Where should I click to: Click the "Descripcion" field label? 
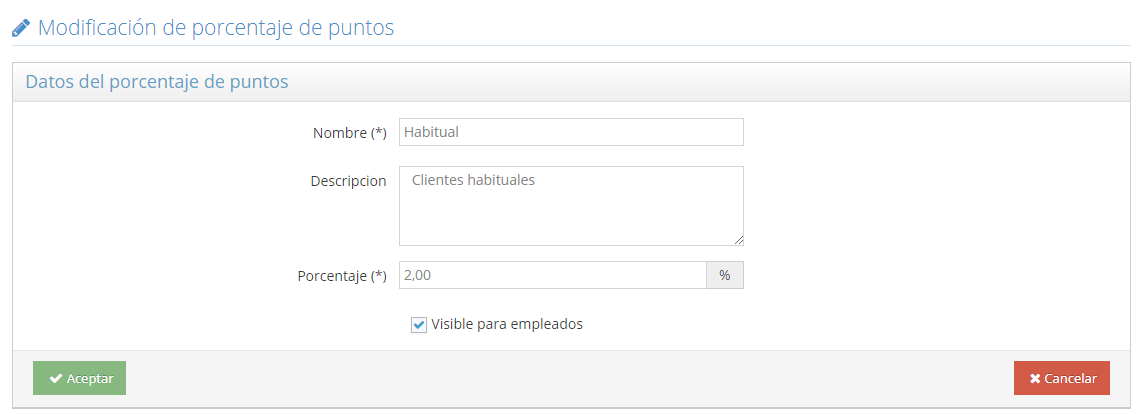349,181
